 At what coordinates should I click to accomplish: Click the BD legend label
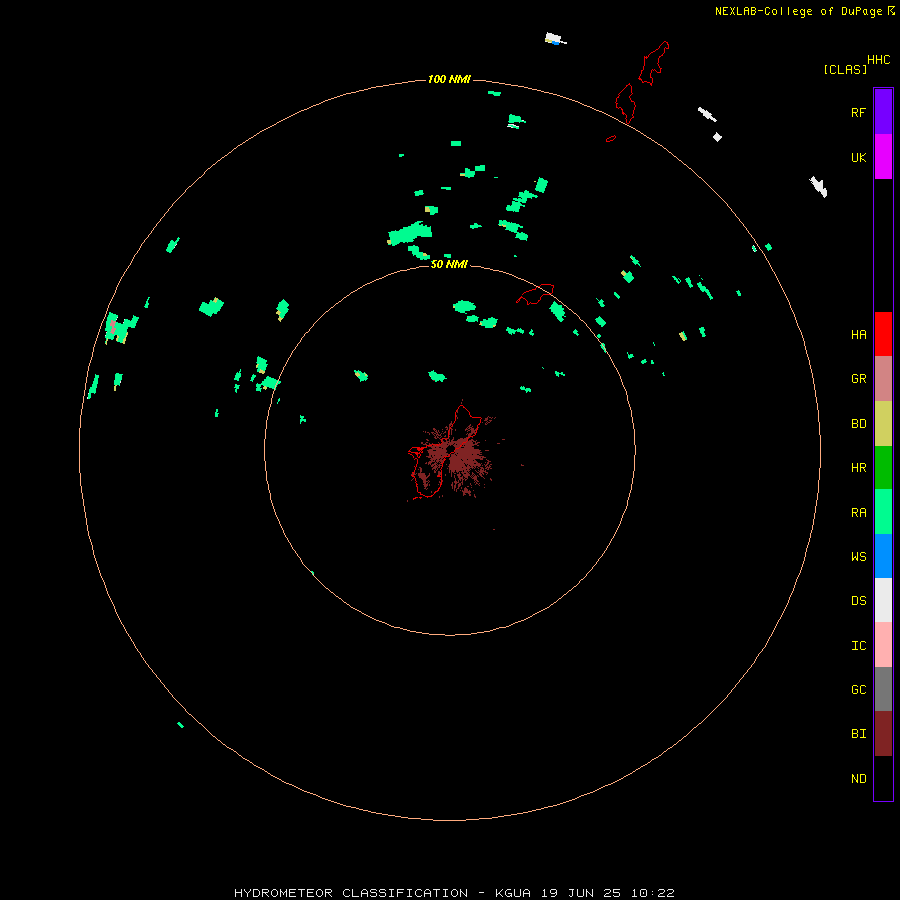[x=858, y=424]
